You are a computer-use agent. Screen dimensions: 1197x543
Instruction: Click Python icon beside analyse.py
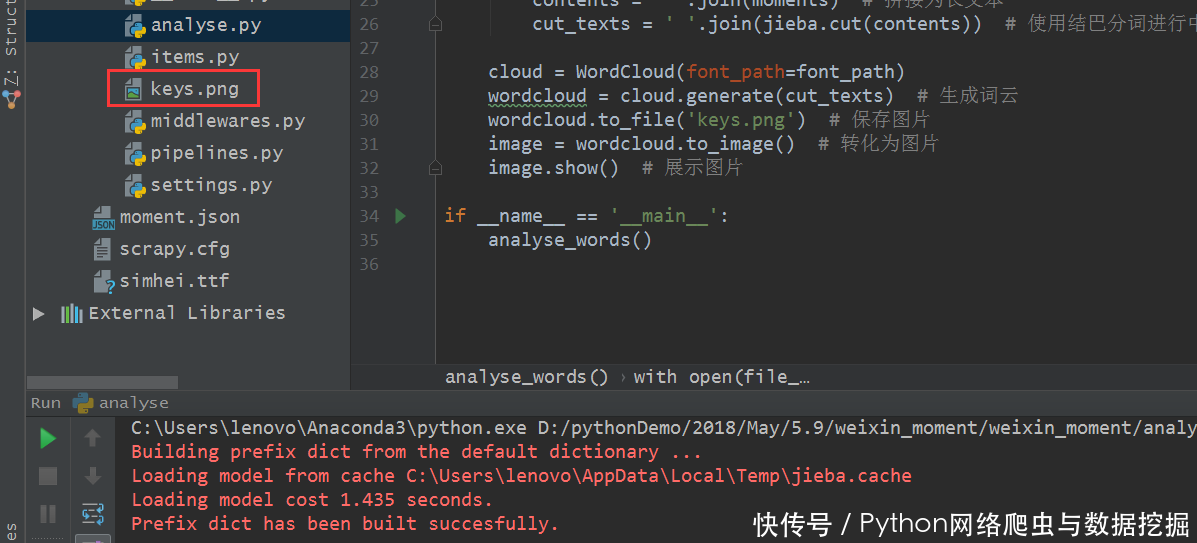coord(135,25)
